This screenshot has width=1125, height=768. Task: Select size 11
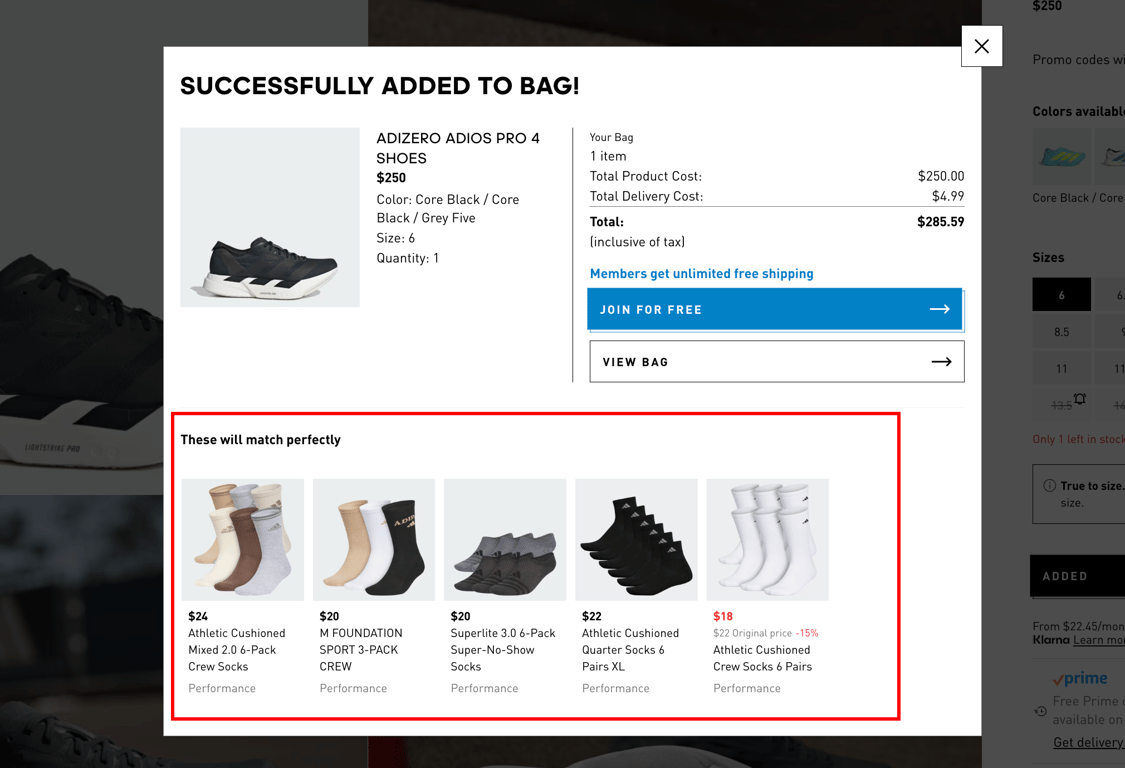tap(1061, 368)
